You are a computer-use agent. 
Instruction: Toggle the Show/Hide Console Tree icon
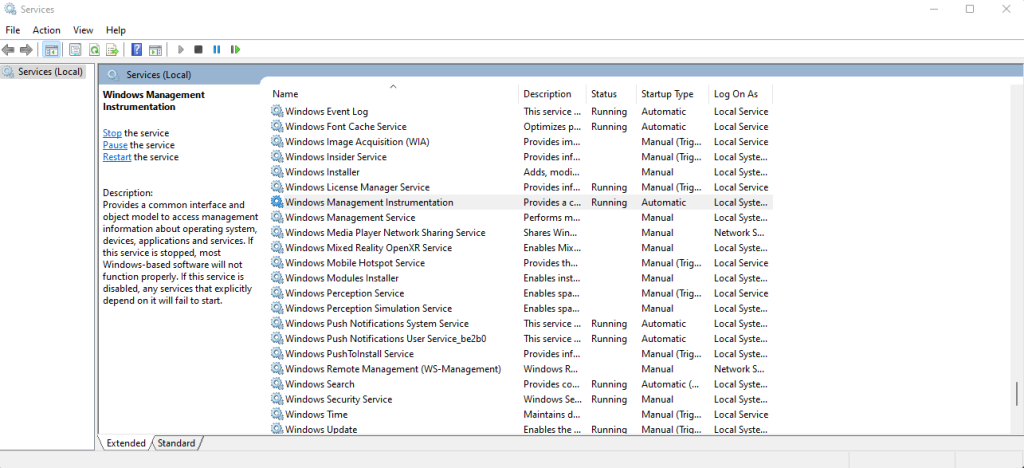tap(51, 50)
